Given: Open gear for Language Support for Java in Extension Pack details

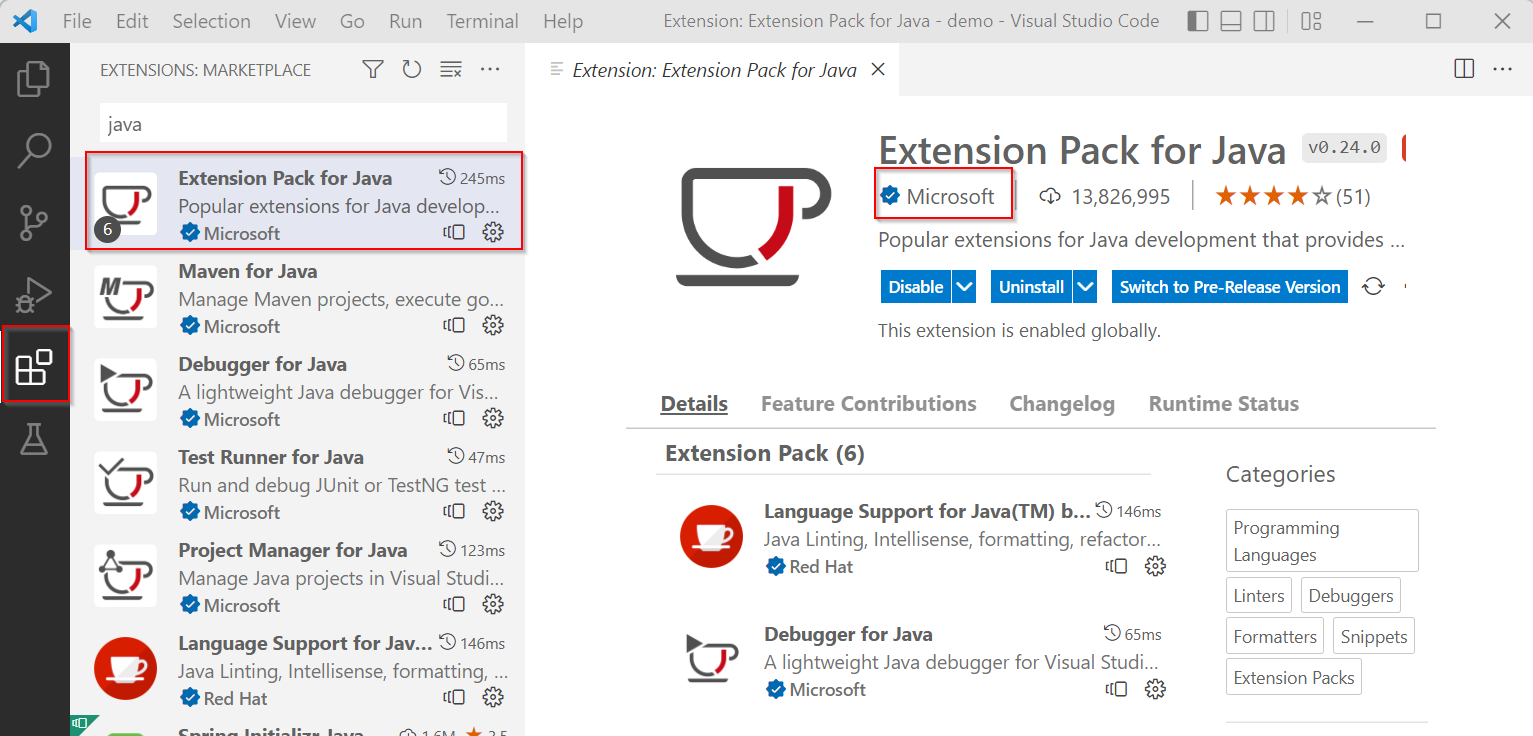Looking at the screenshot, I should [1155, 567].
